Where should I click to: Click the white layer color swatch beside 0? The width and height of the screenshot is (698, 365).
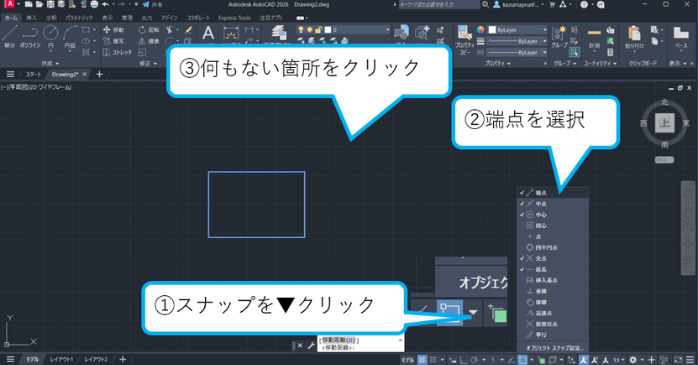point(328,30)
